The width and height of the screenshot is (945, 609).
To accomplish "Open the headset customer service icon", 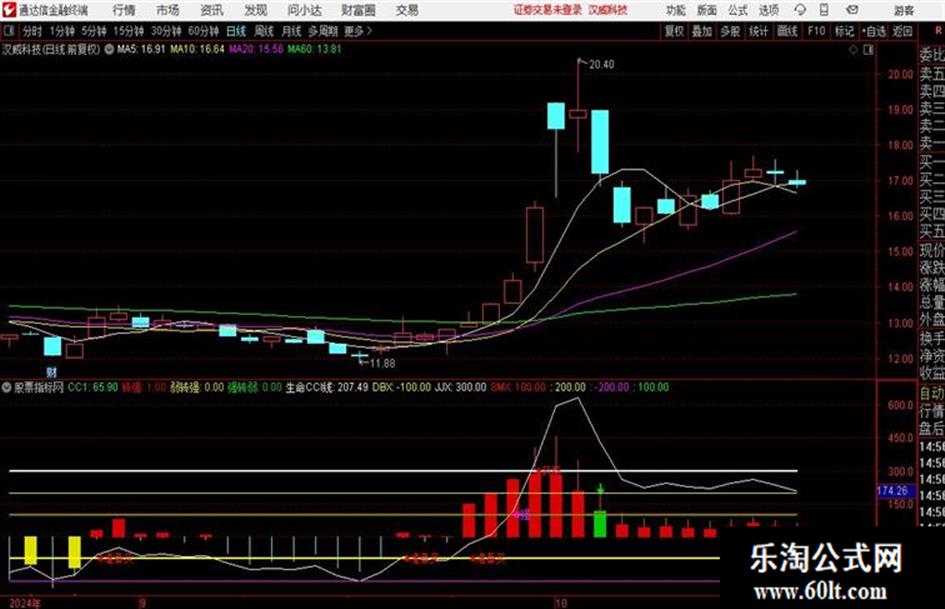I will pos(800,10).
